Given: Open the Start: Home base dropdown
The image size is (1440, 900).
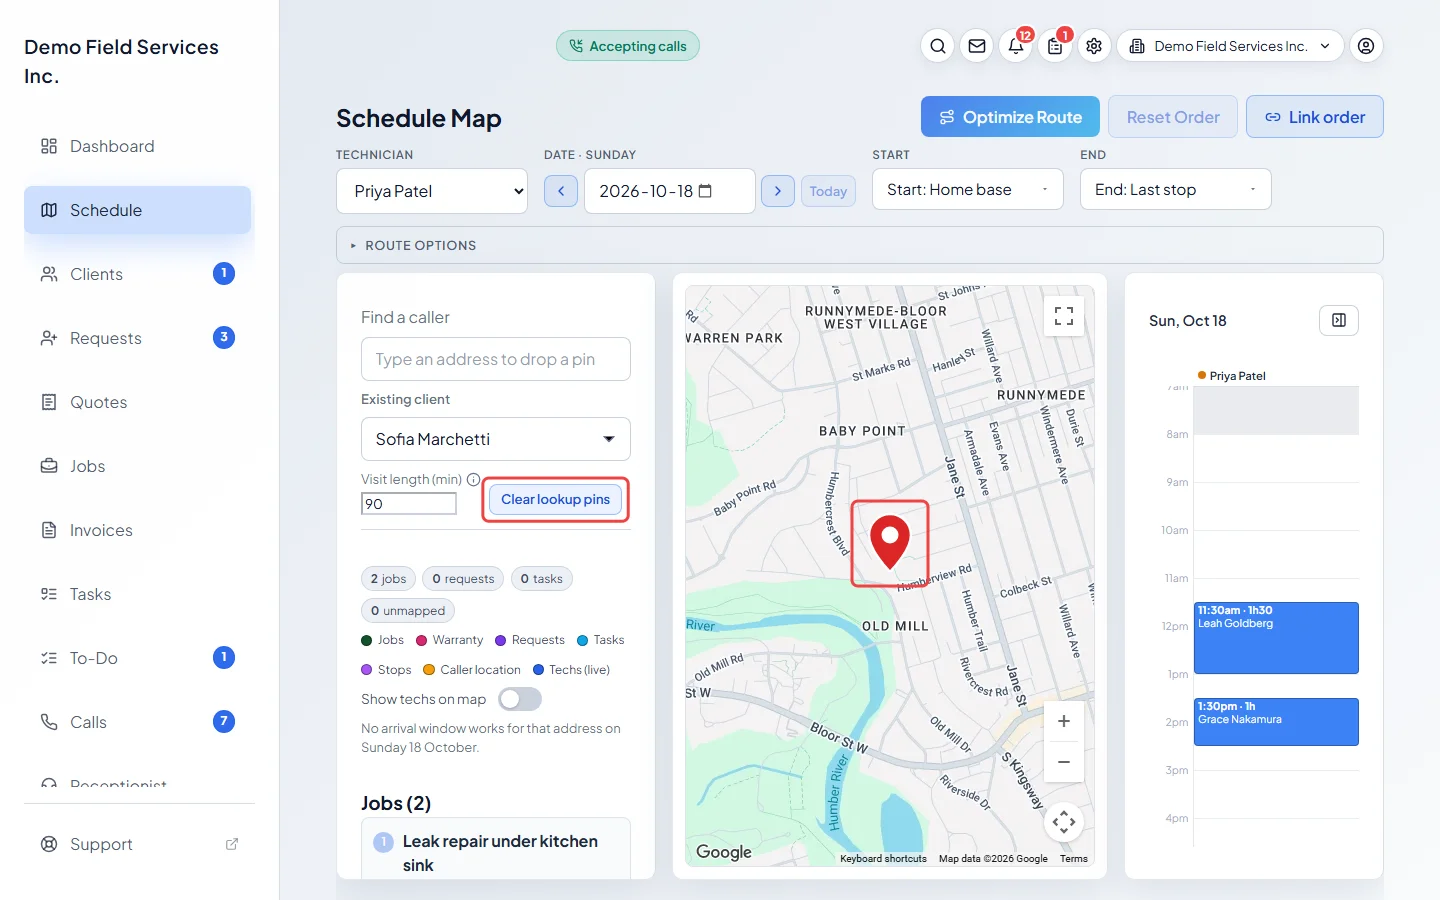Looking at the screenshot, I should tap(968, 189).
